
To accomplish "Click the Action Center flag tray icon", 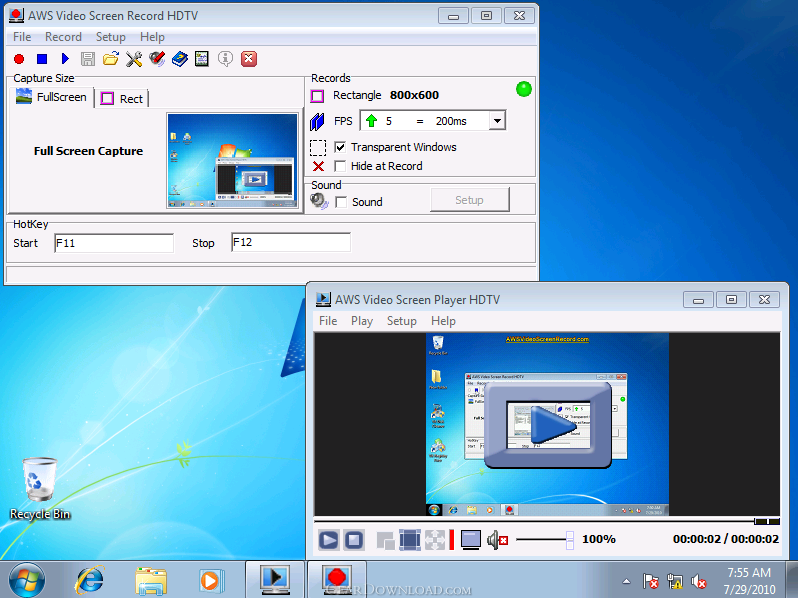I will (650, 581).
